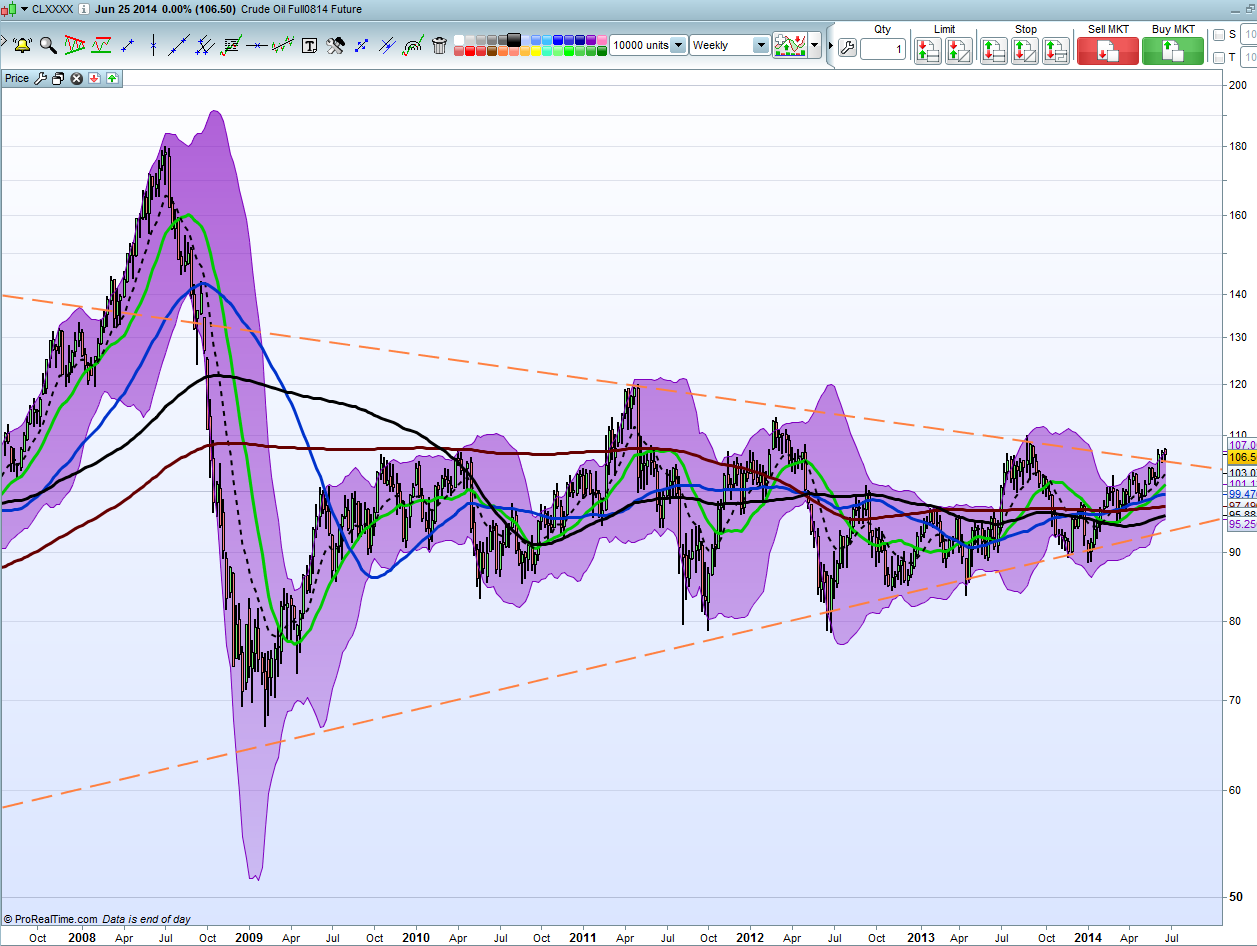
Task: Select the text annotation T tool
Action: 309,45
